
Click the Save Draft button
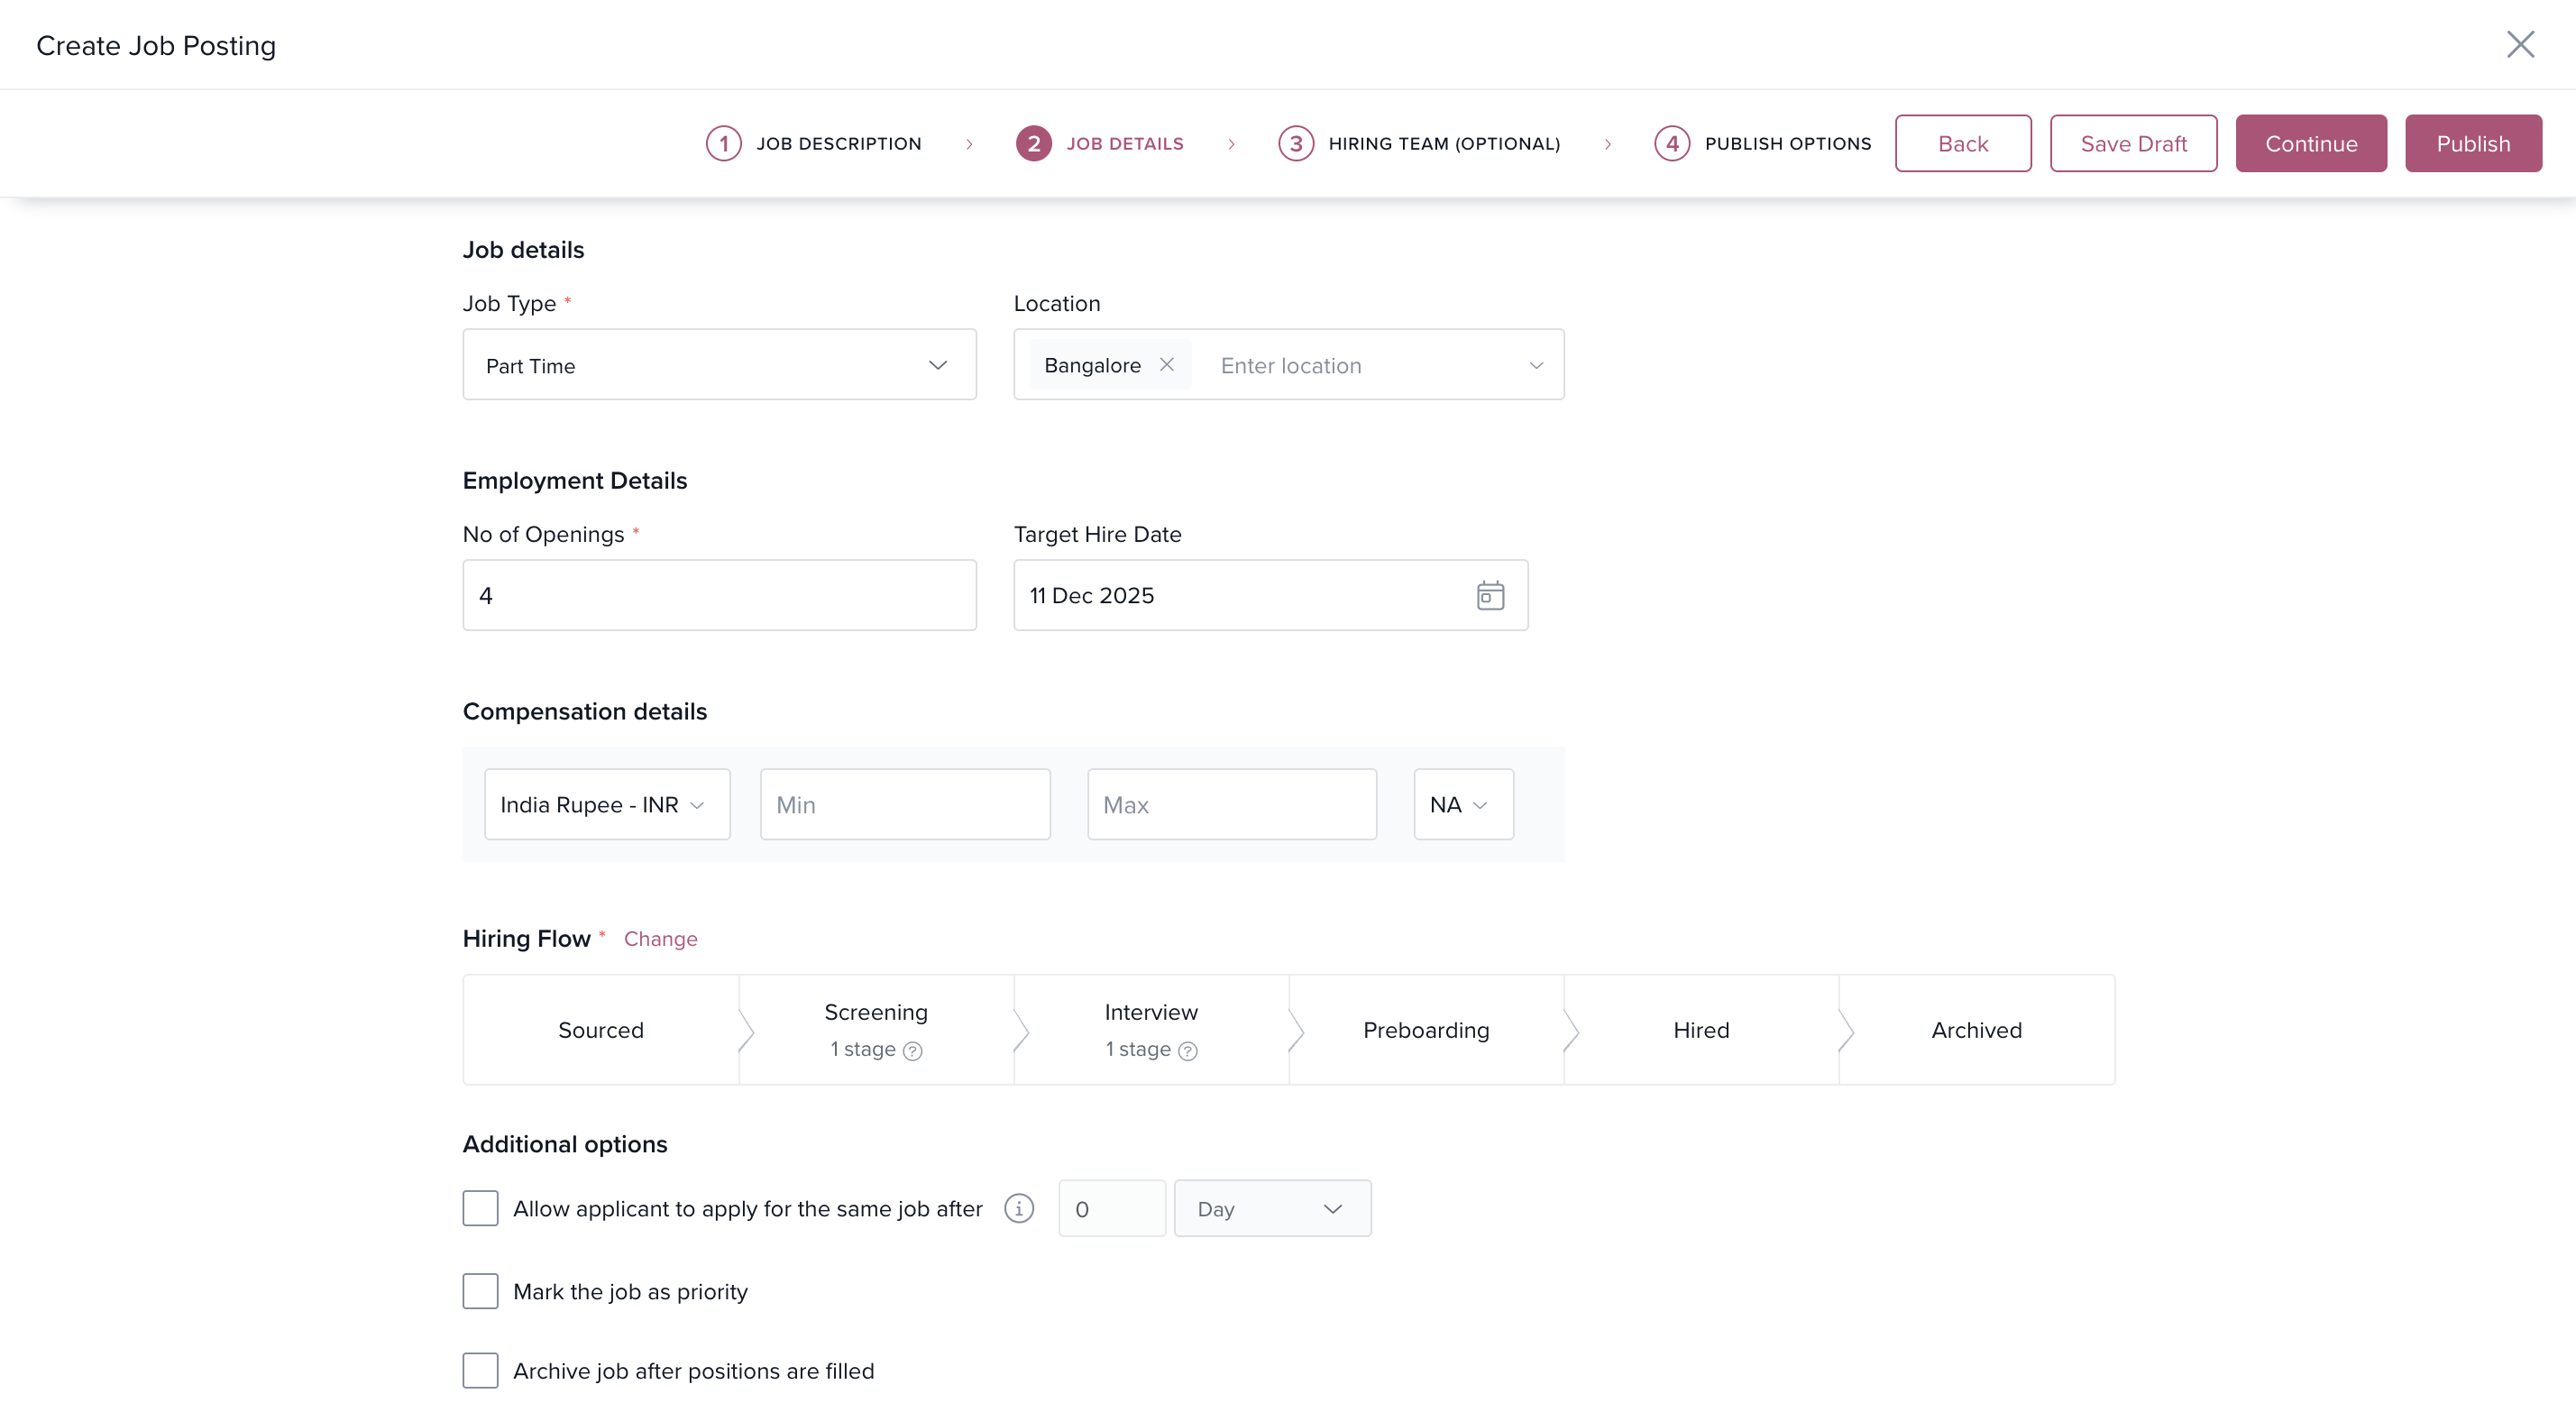click(x=2133, y=143)
